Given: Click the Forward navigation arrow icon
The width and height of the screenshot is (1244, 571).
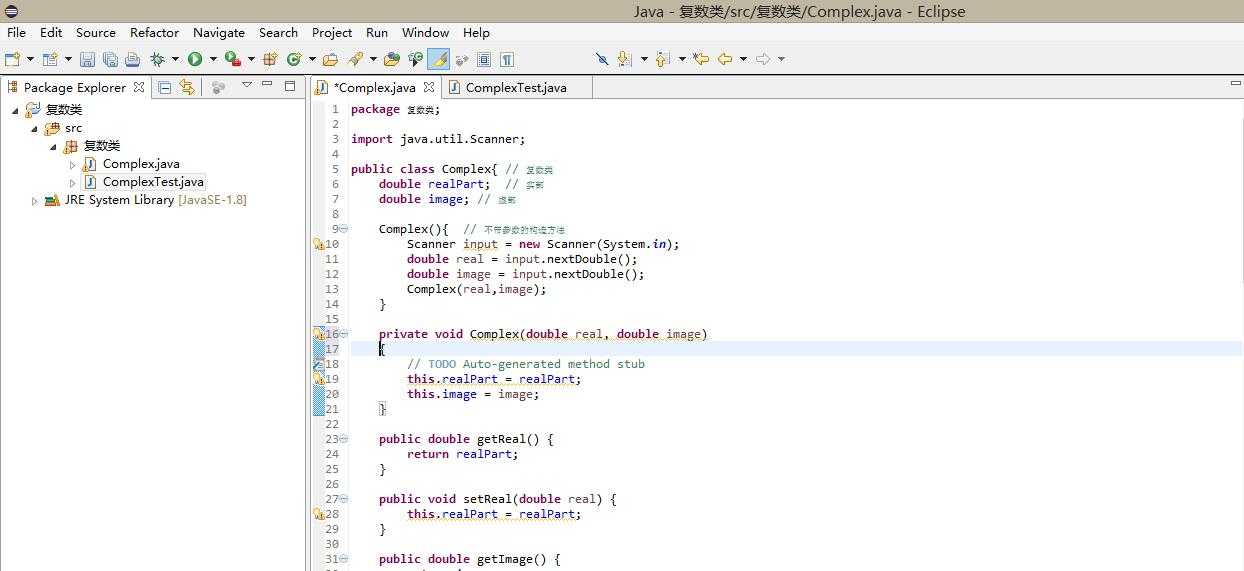Looking at the screenshot, I should pos(763,59).
